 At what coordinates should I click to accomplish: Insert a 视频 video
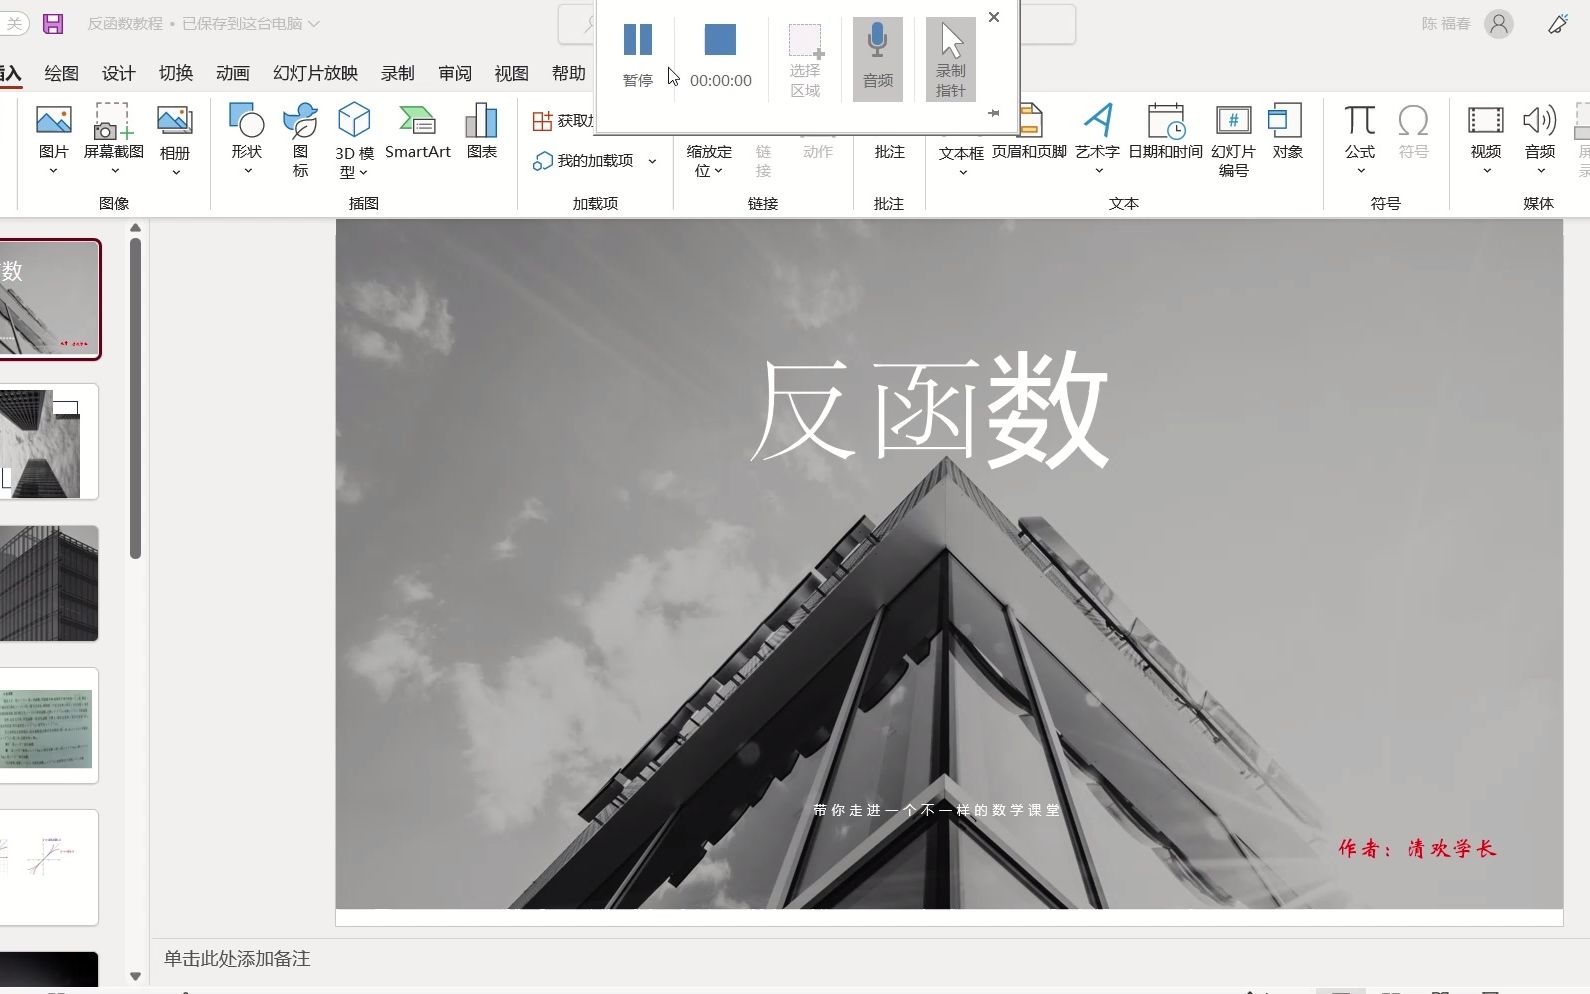point(1485,132)
